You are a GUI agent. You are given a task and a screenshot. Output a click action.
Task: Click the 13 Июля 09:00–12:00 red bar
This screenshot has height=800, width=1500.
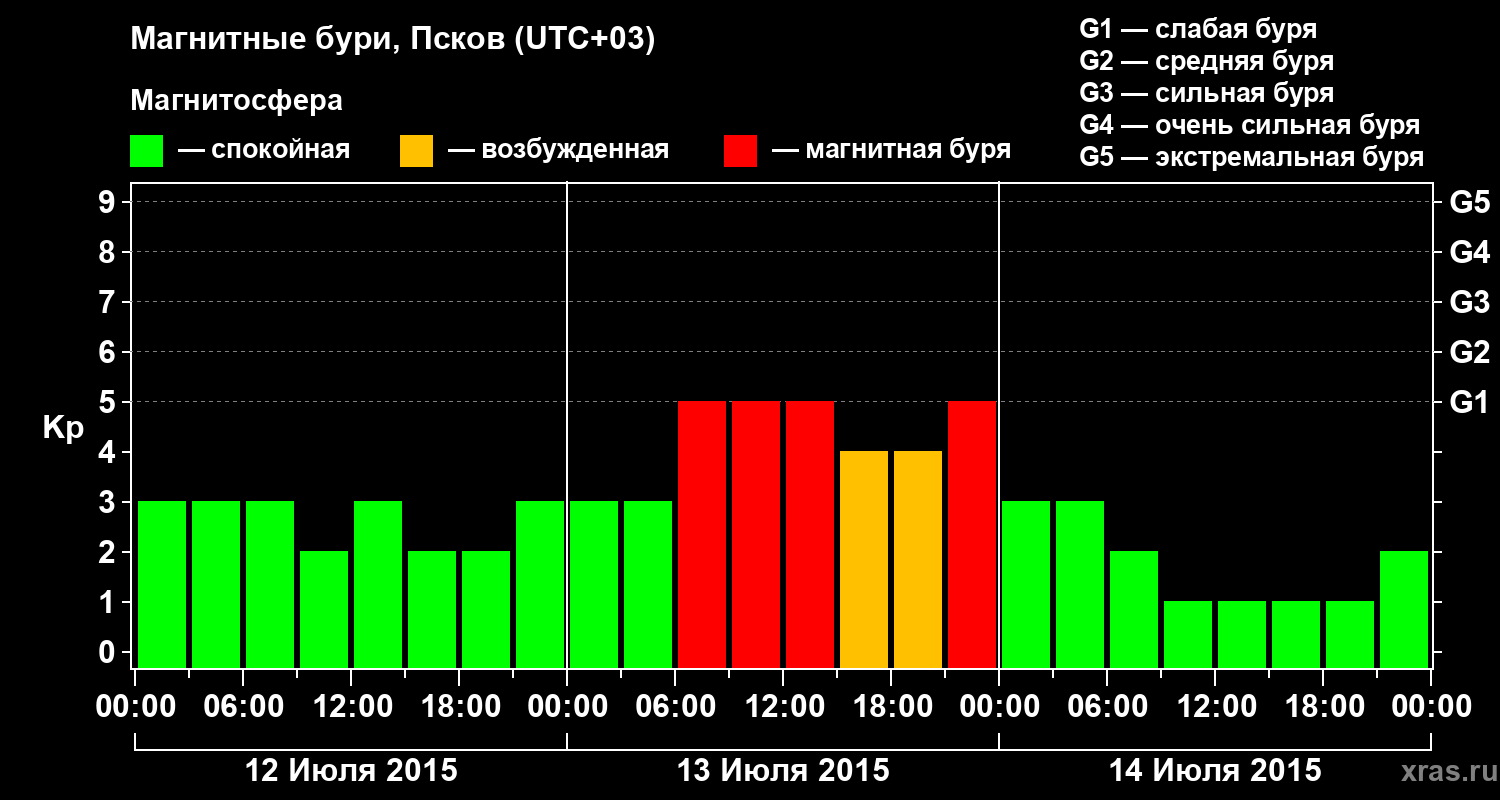(x=756, y=534)
